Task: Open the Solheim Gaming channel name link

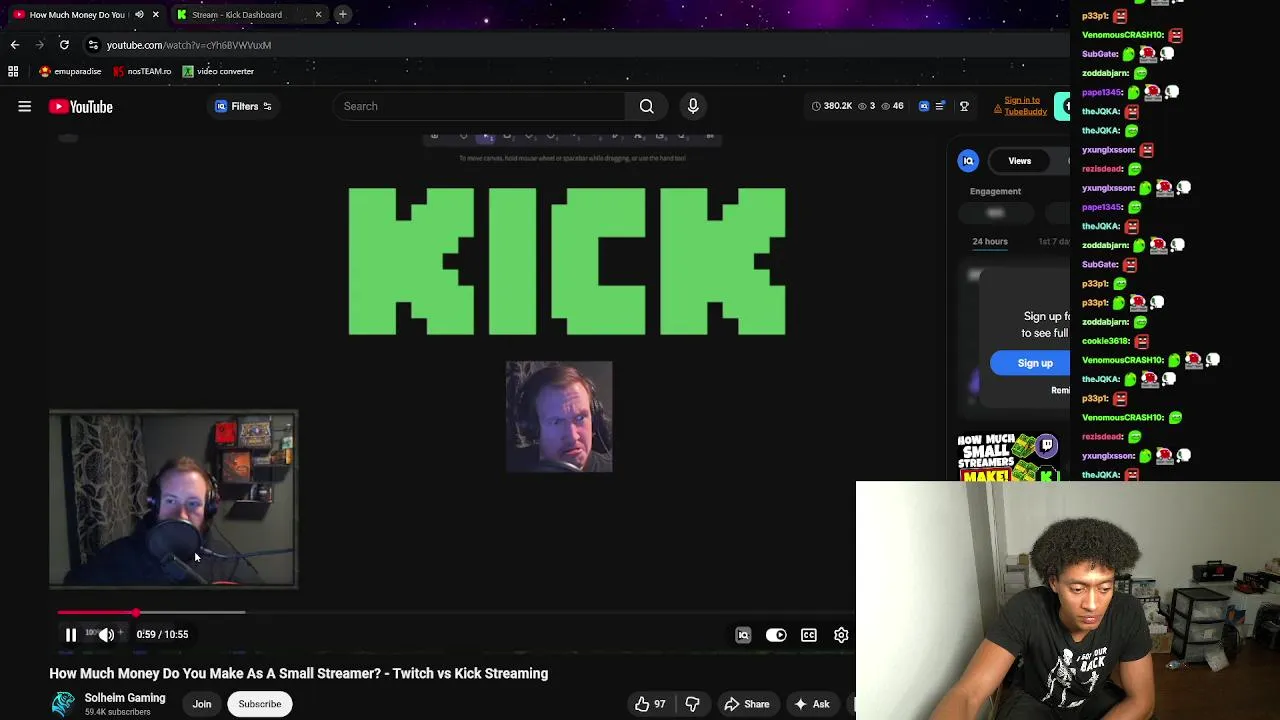Action: [x=125, y=698]
